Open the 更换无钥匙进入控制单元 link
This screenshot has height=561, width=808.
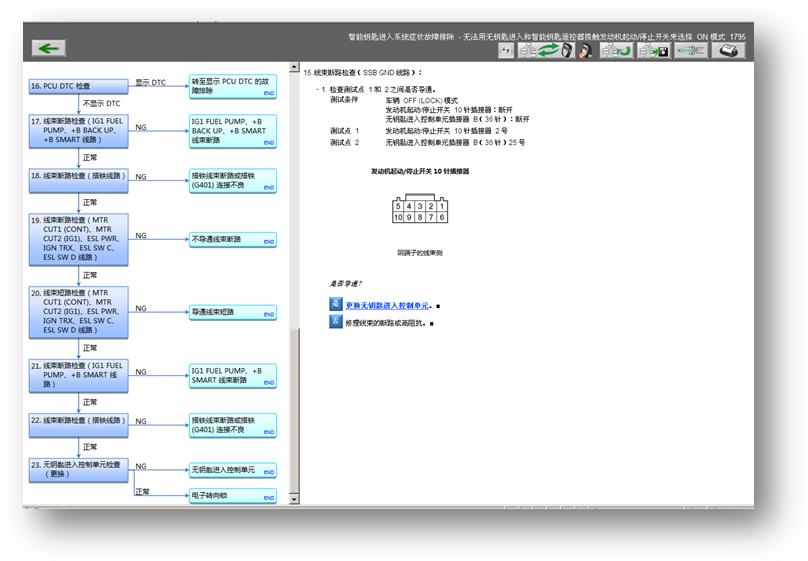[387, 305]
